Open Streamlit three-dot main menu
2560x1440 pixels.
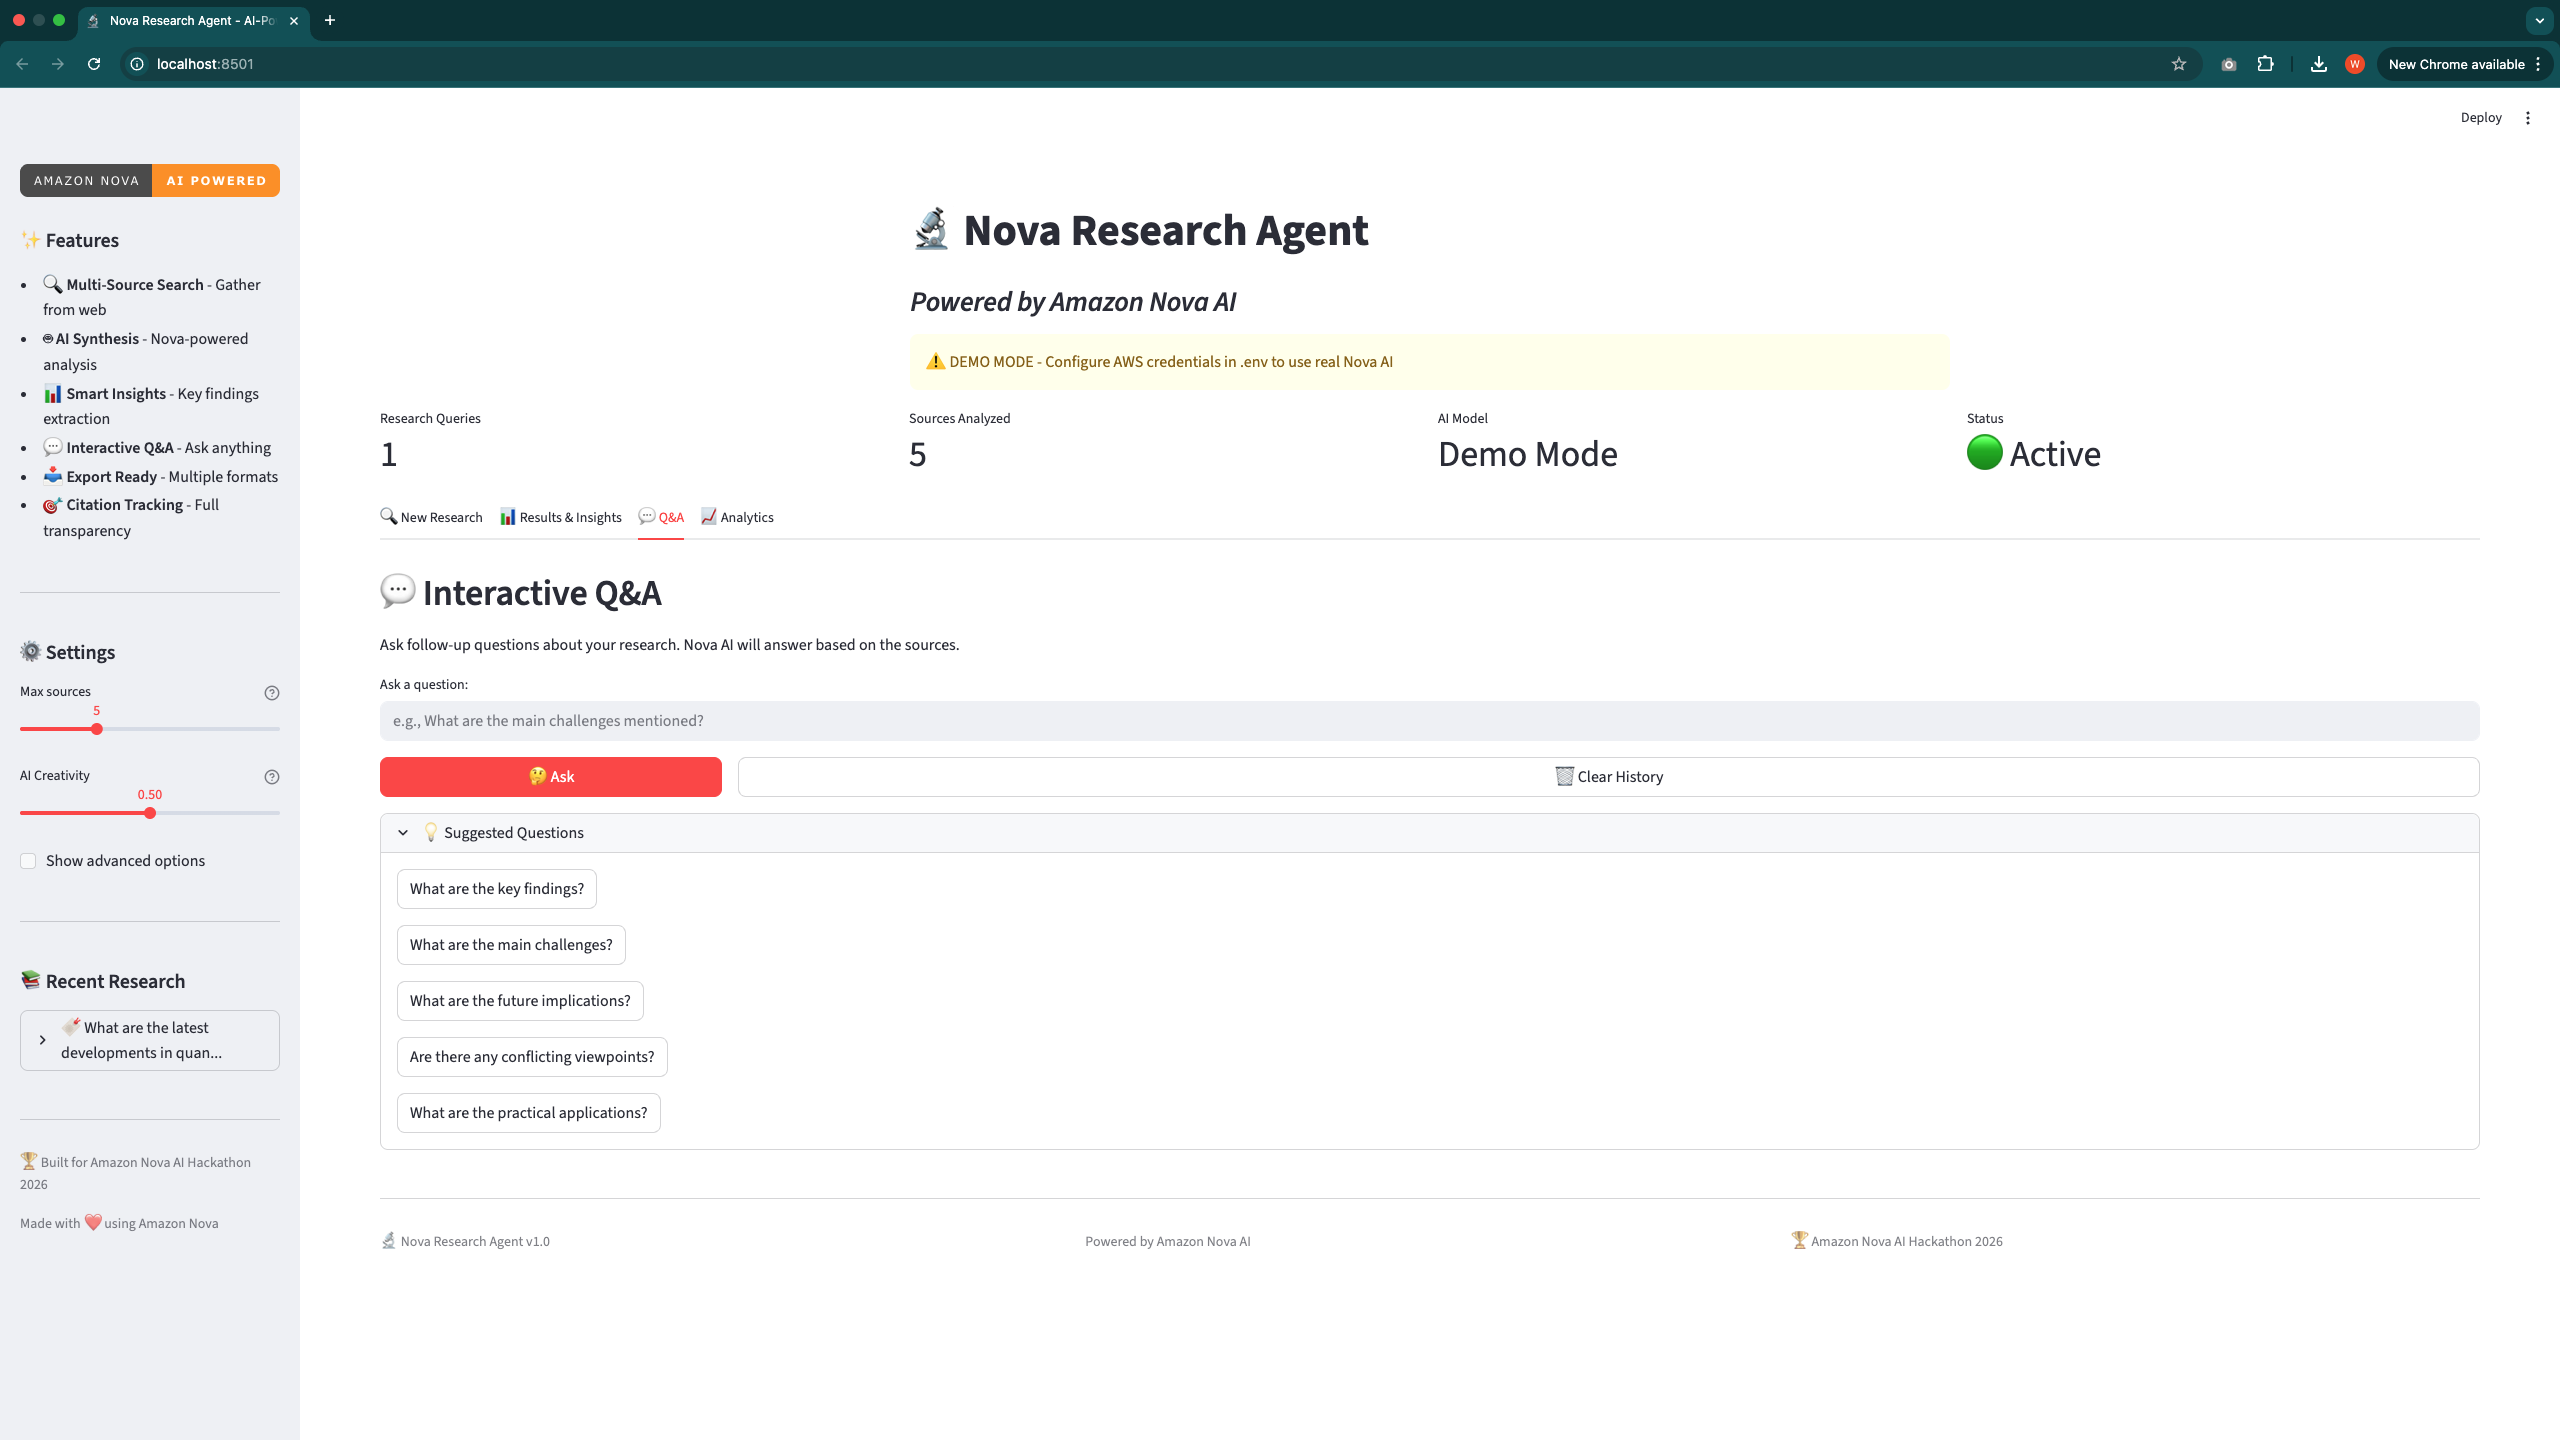tap(2527, 118)
